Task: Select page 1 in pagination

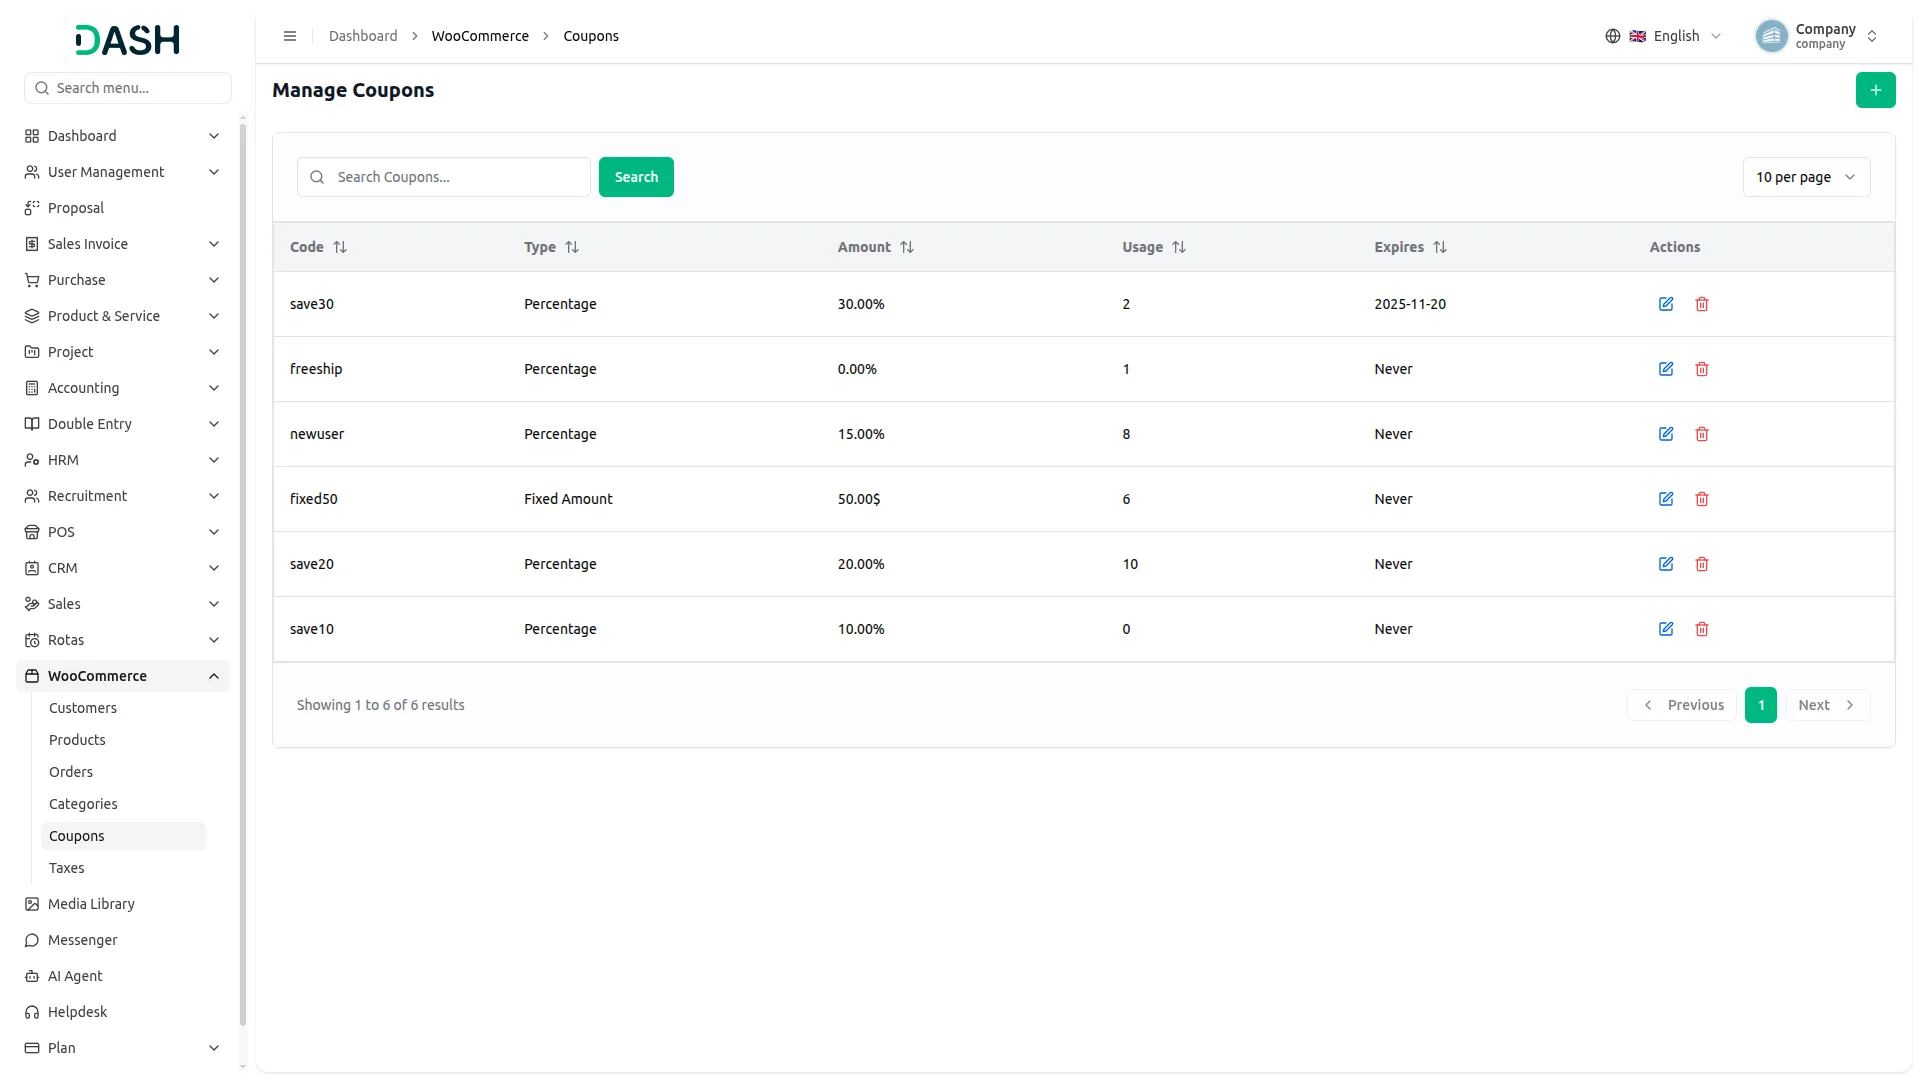Action: pos(1761,705)
